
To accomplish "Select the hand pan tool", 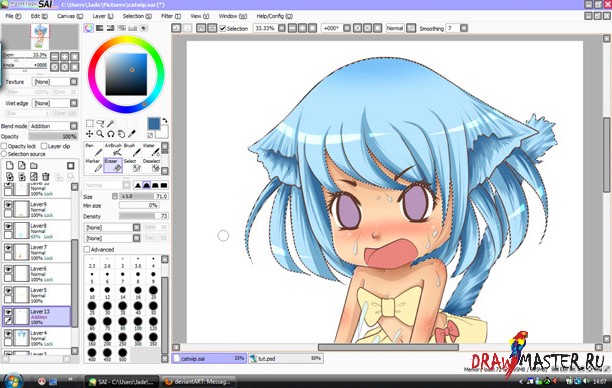I will click(121, 134).
